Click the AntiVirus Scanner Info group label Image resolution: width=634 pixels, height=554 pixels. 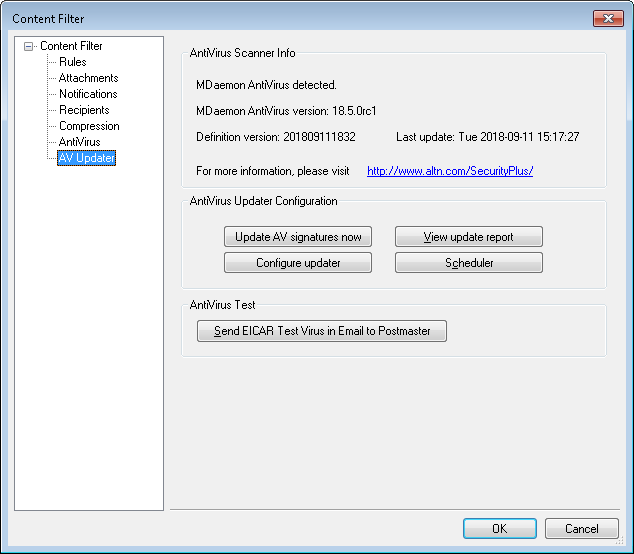coord(242,53)
